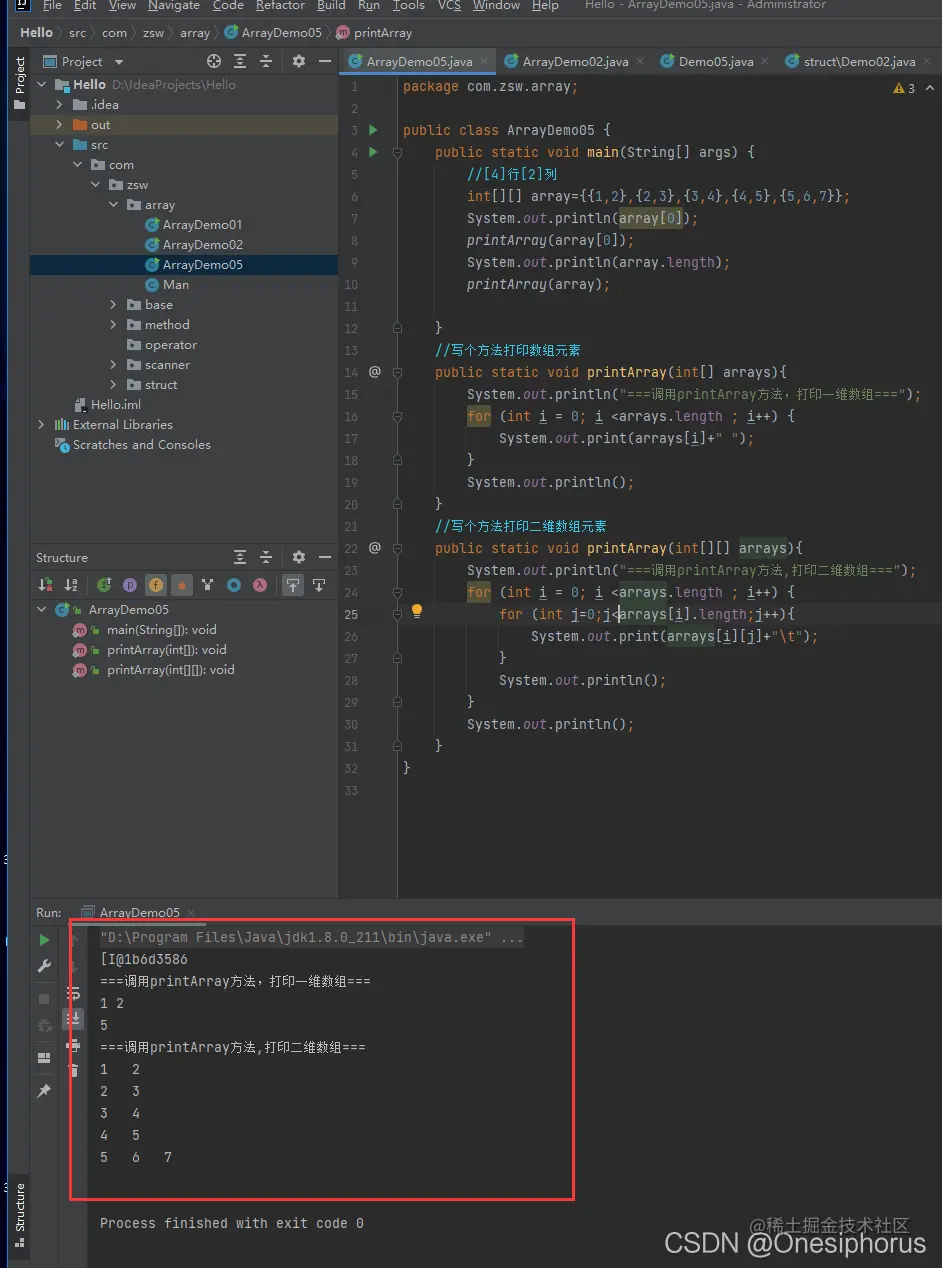
Task: Toggle Show Lambdas in Structure toolbar
Action: [260, 585]
